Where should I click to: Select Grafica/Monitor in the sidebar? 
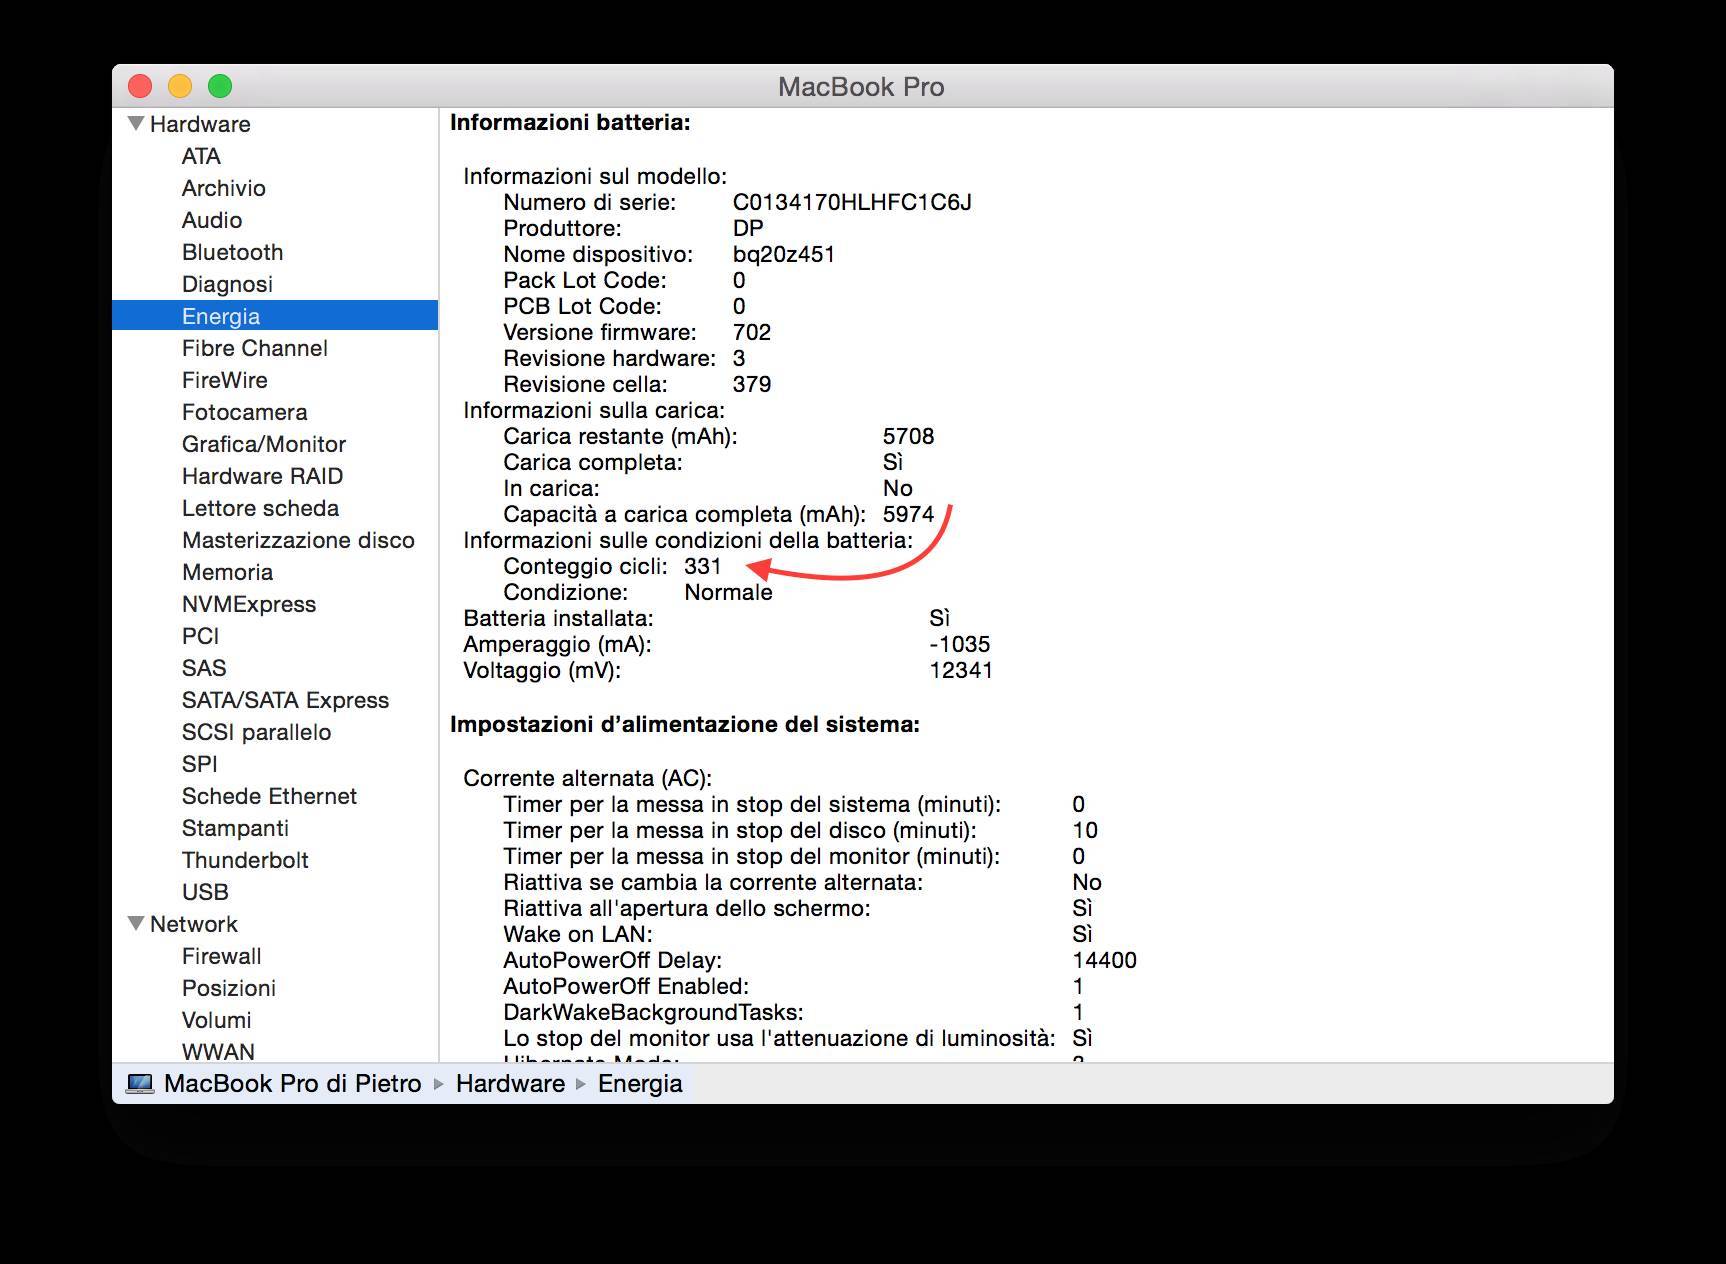tap(264, 444)
